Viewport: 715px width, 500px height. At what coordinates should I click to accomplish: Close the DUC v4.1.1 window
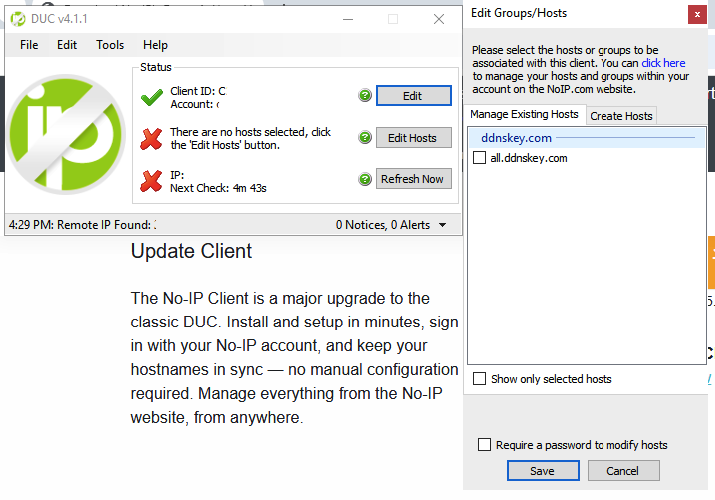tap(439, 19)
